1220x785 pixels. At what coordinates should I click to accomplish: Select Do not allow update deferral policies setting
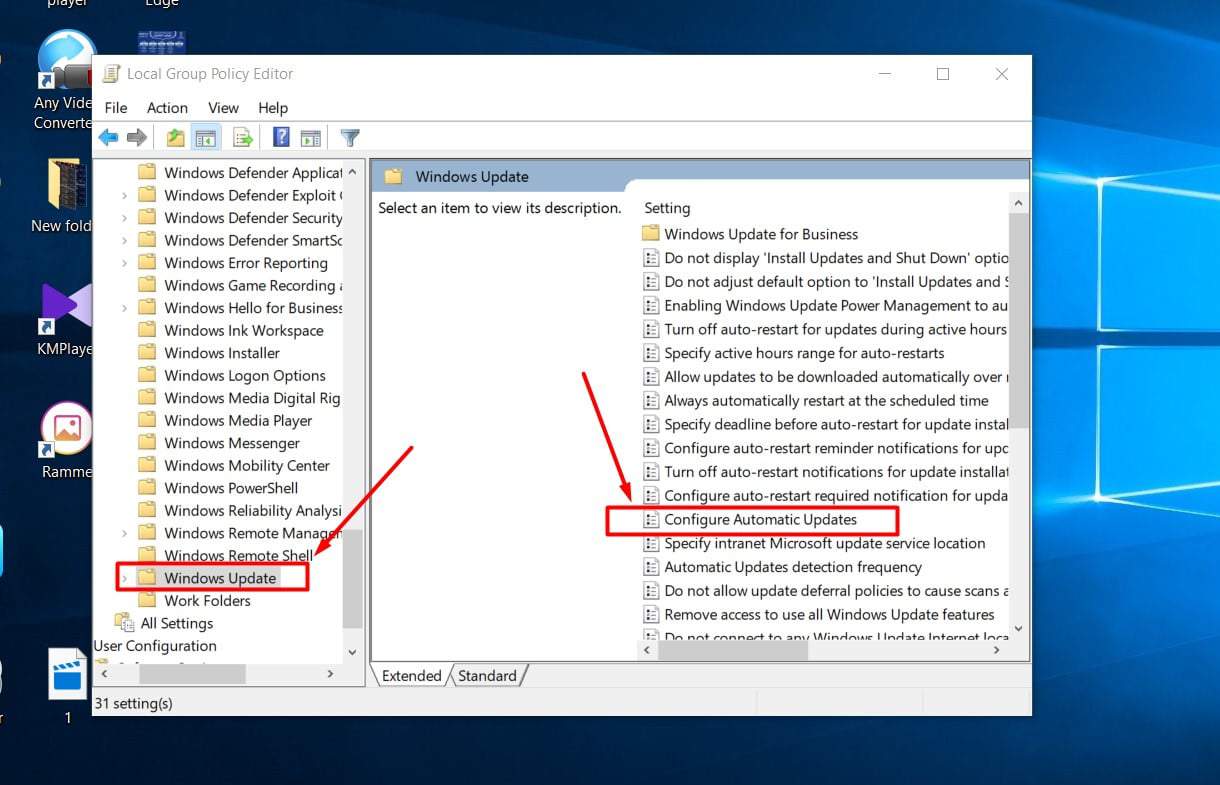tap(835, 591)
